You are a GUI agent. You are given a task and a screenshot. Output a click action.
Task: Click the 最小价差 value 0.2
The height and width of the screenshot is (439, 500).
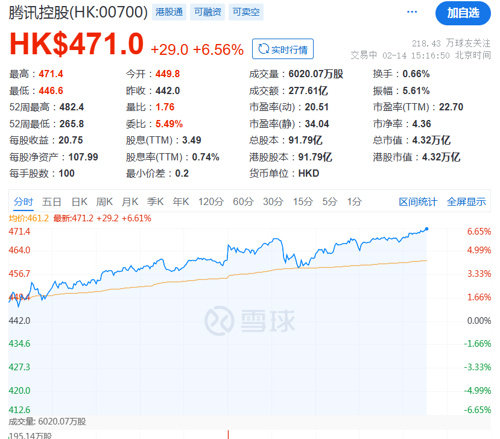pos(182,173)
